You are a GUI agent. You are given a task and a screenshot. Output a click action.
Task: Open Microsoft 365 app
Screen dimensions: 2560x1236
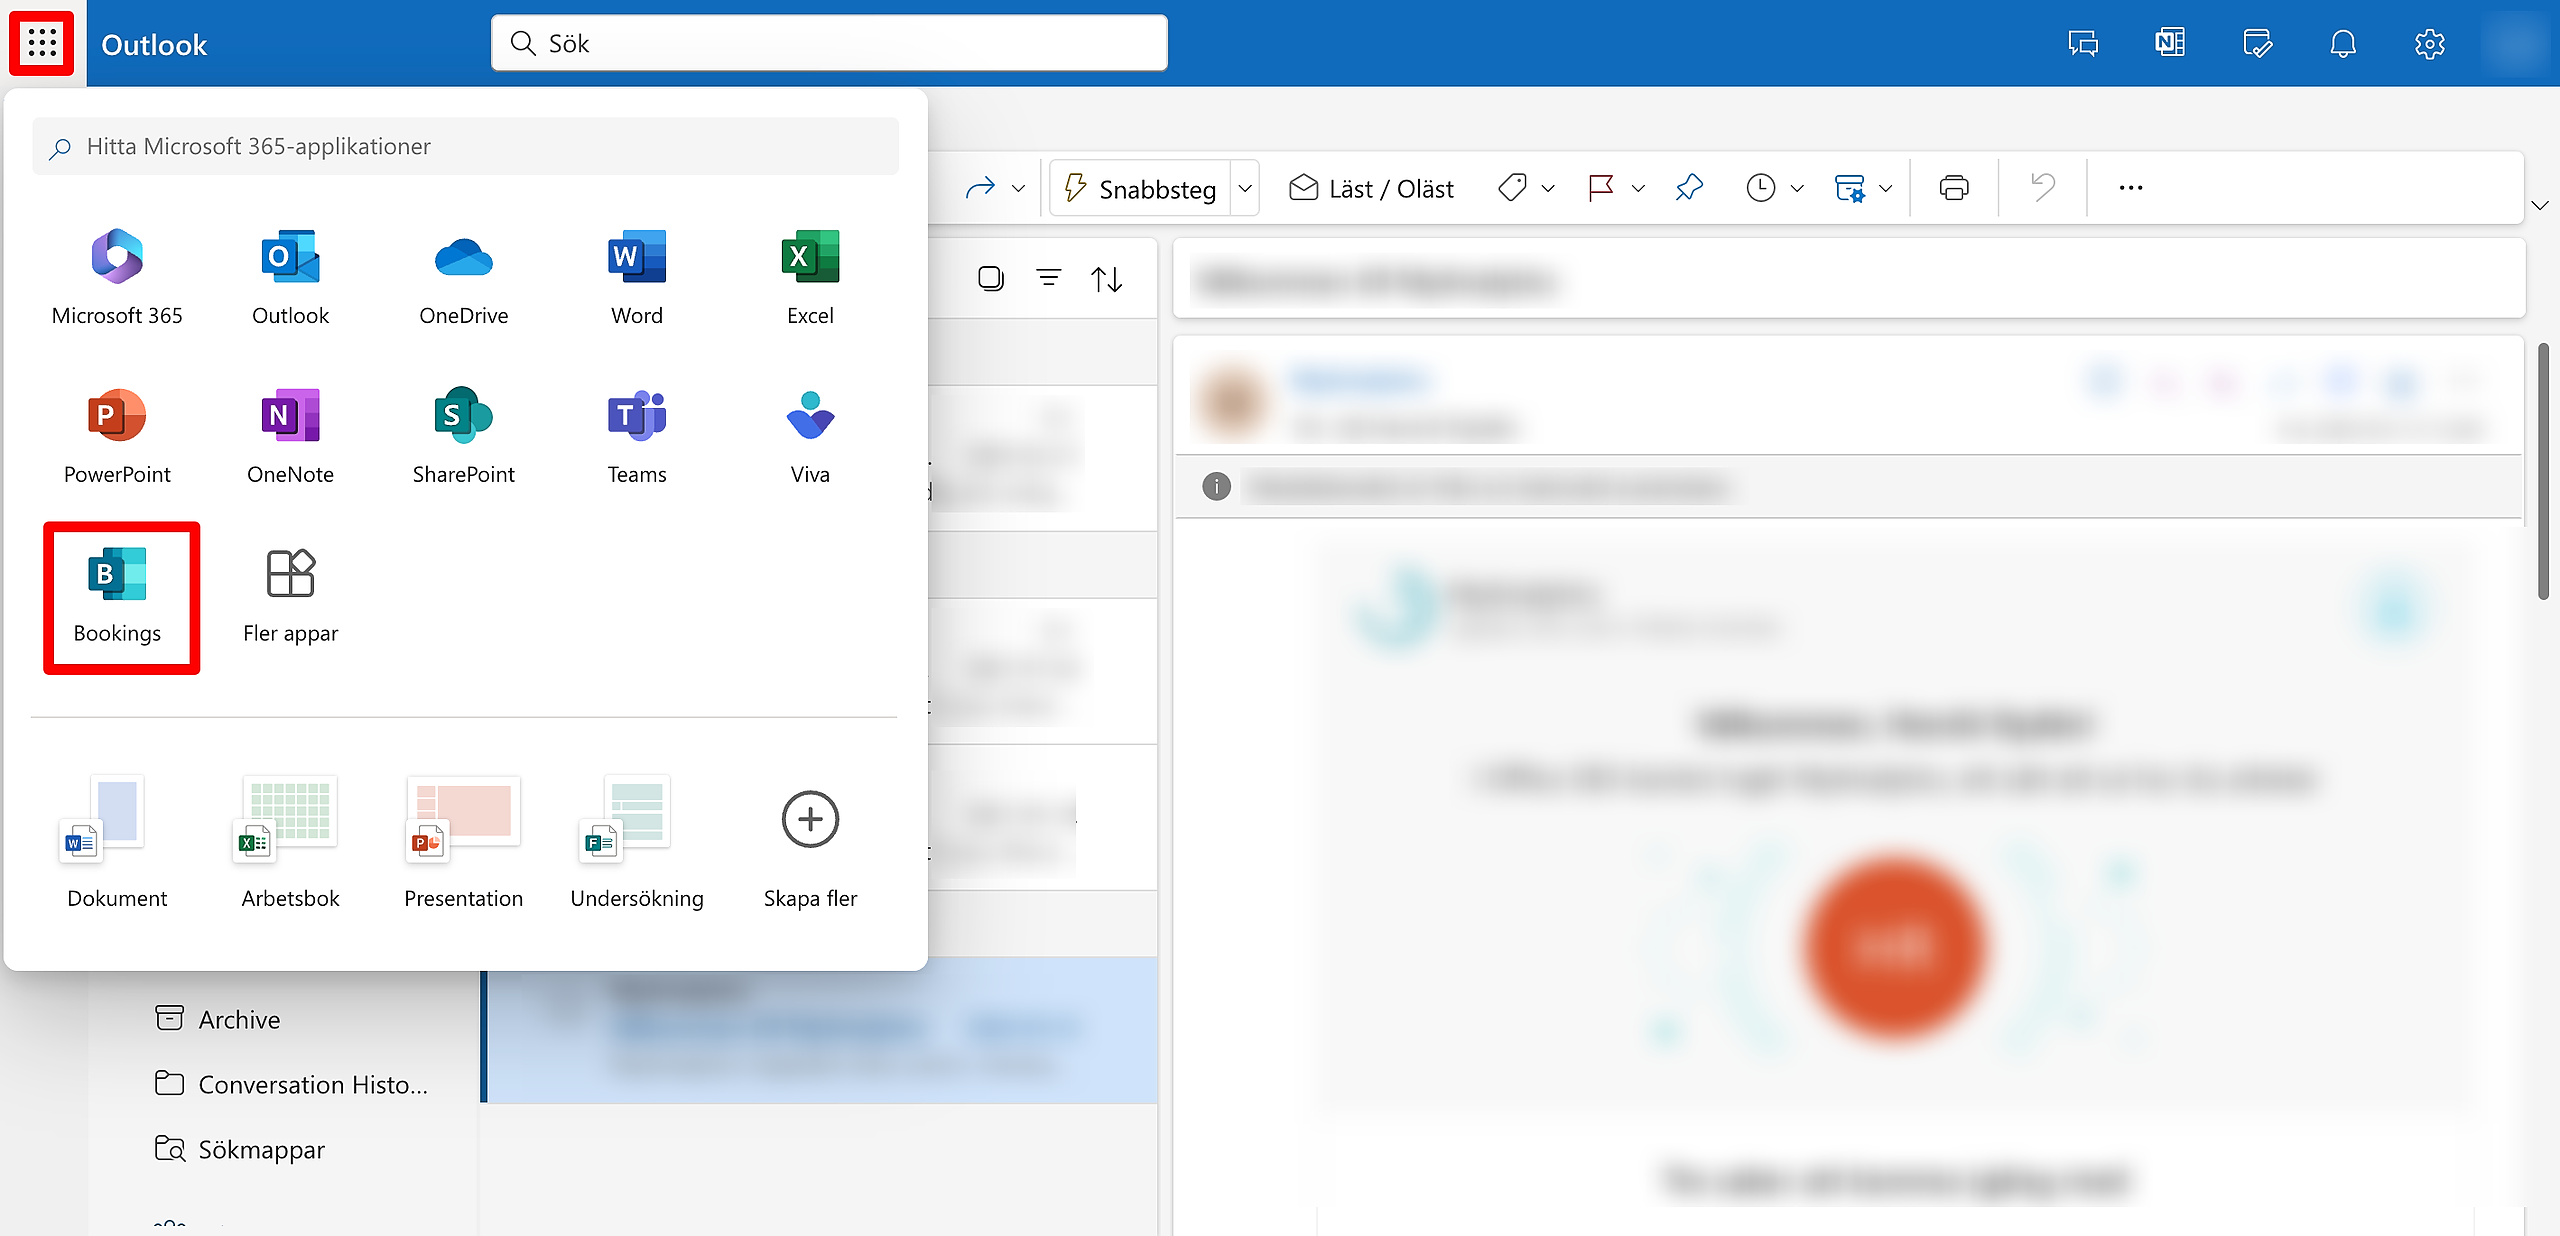click(x=117, y=278)
